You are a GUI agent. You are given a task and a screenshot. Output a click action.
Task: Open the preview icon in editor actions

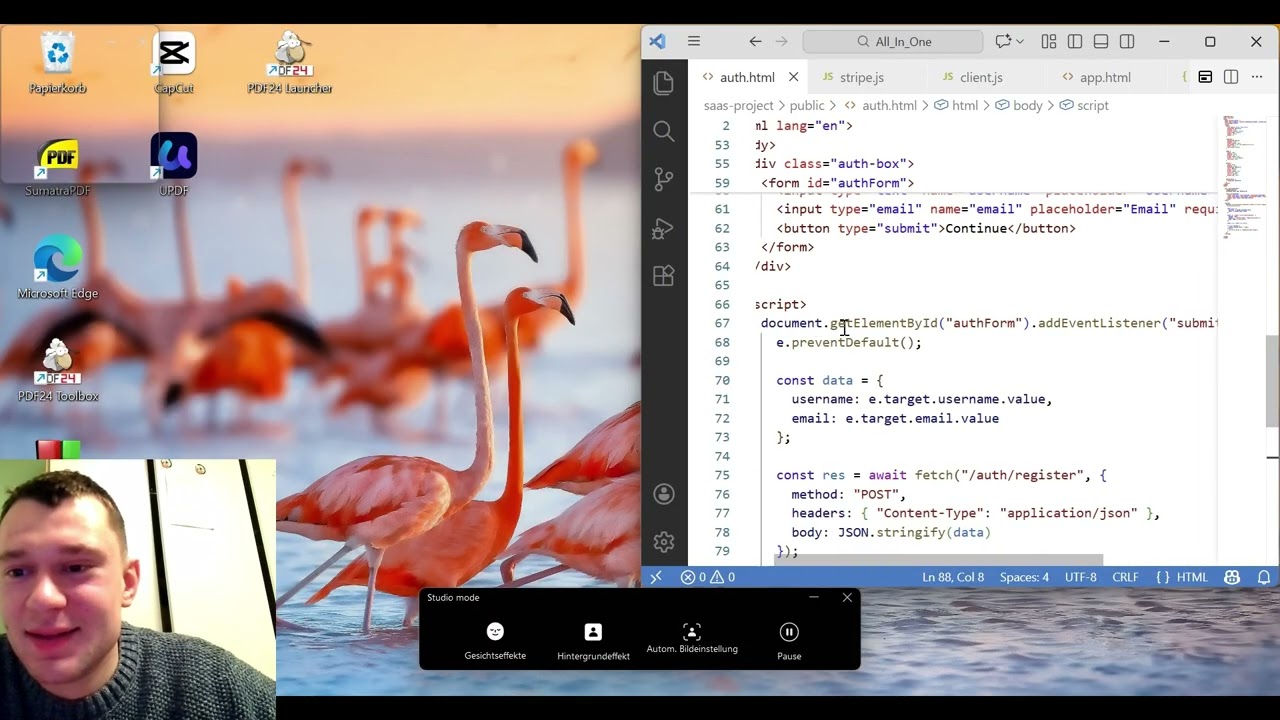tap(1205, 77)
